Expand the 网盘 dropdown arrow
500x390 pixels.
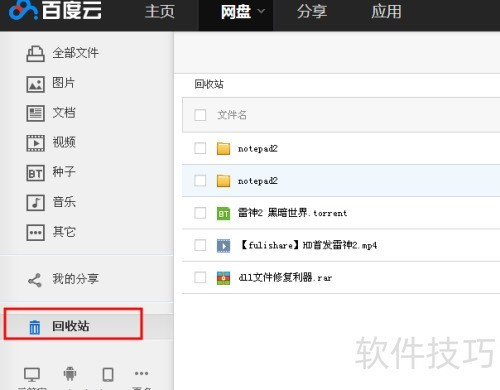pyautogui.click(x=261, y=11)
